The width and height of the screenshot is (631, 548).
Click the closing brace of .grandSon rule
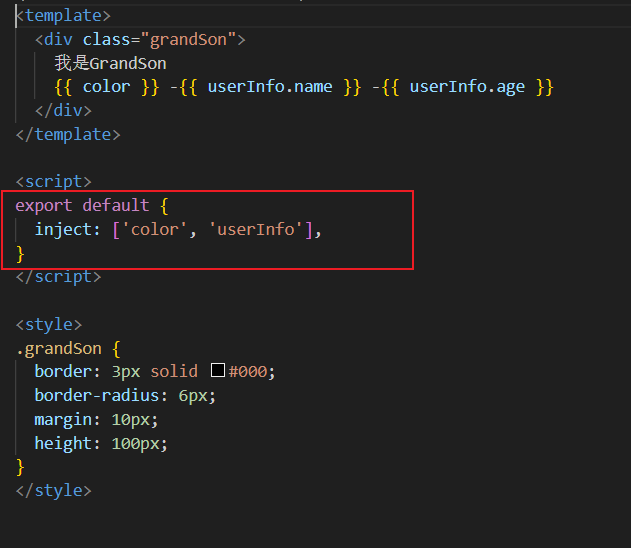tap(20, 468)
